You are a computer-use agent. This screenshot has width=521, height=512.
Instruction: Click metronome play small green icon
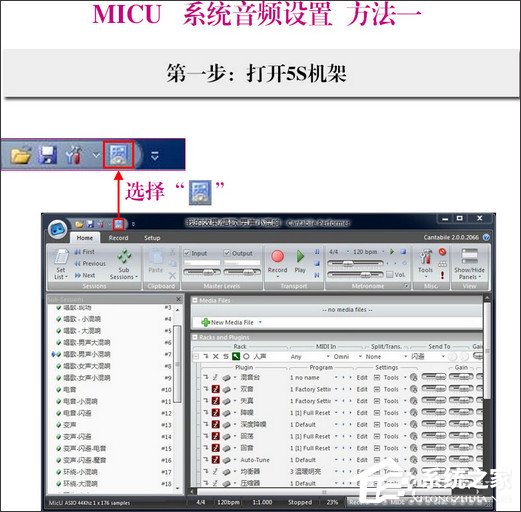[392, 252]
